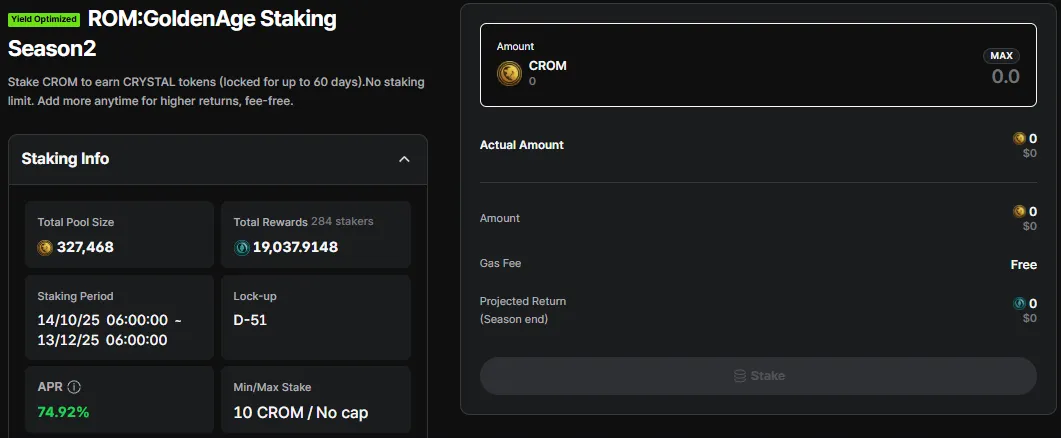Click the 74.92% APR value
The height and width of the screenshot is (438, 1061).
tap(63, 412)
